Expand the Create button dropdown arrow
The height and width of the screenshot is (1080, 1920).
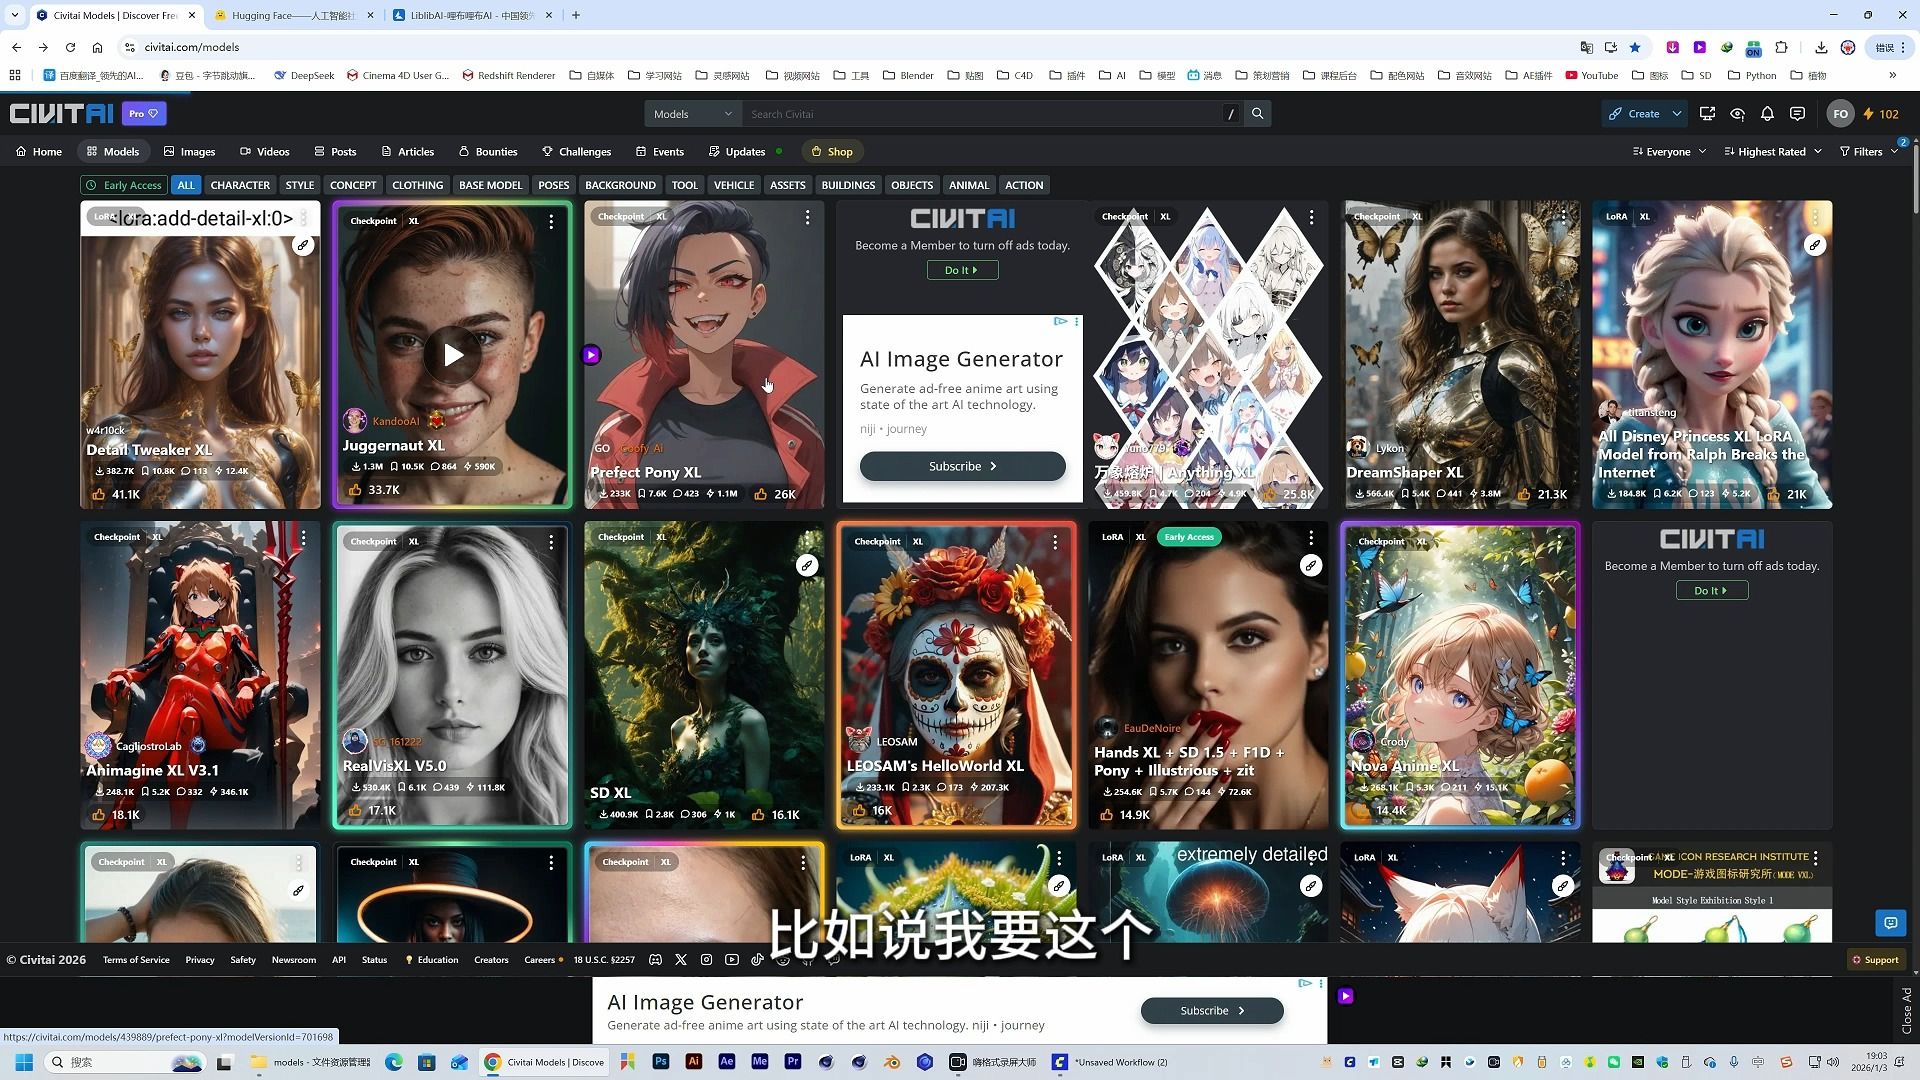(x=1677, y=114)
